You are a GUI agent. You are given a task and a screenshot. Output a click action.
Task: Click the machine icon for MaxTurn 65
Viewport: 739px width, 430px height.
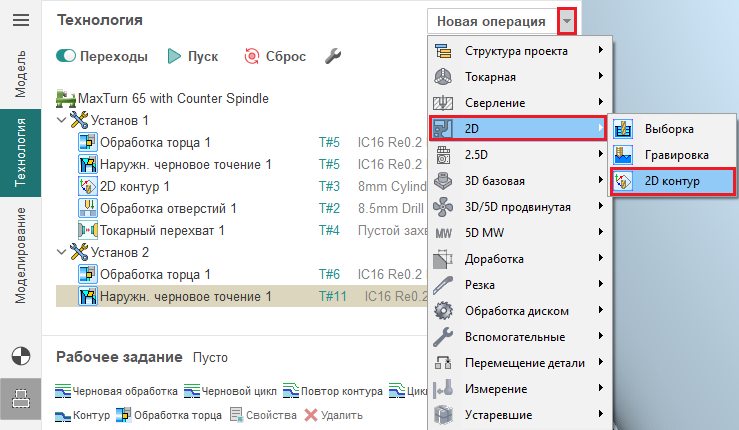66,99
